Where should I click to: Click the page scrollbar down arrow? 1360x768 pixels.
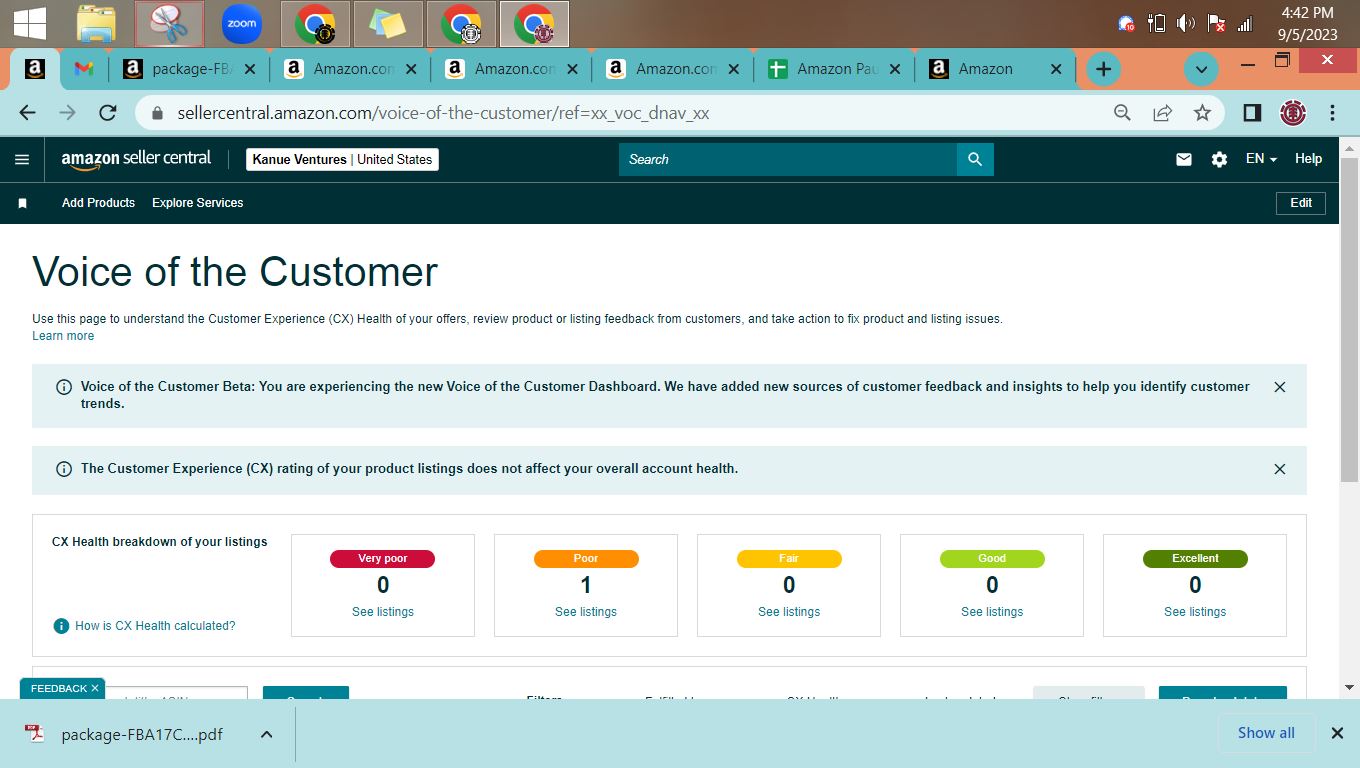click(x=1349, y=688)
